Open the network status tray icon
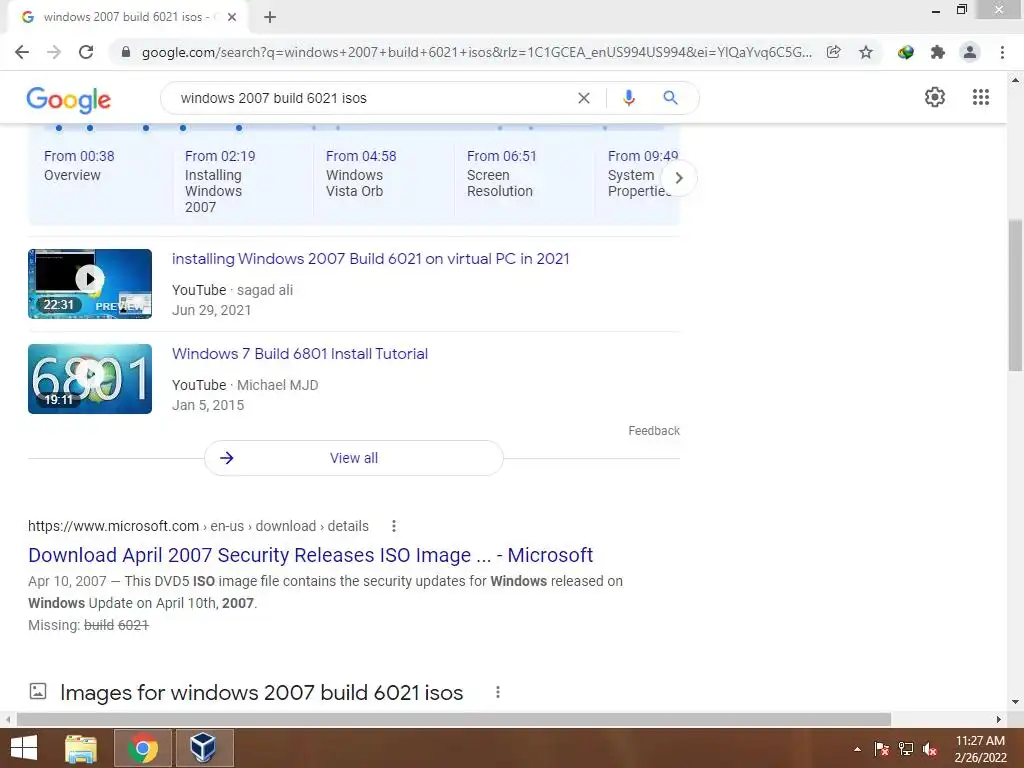The image size is (1024, 768). pyautogui.click(x=906, y=749)
